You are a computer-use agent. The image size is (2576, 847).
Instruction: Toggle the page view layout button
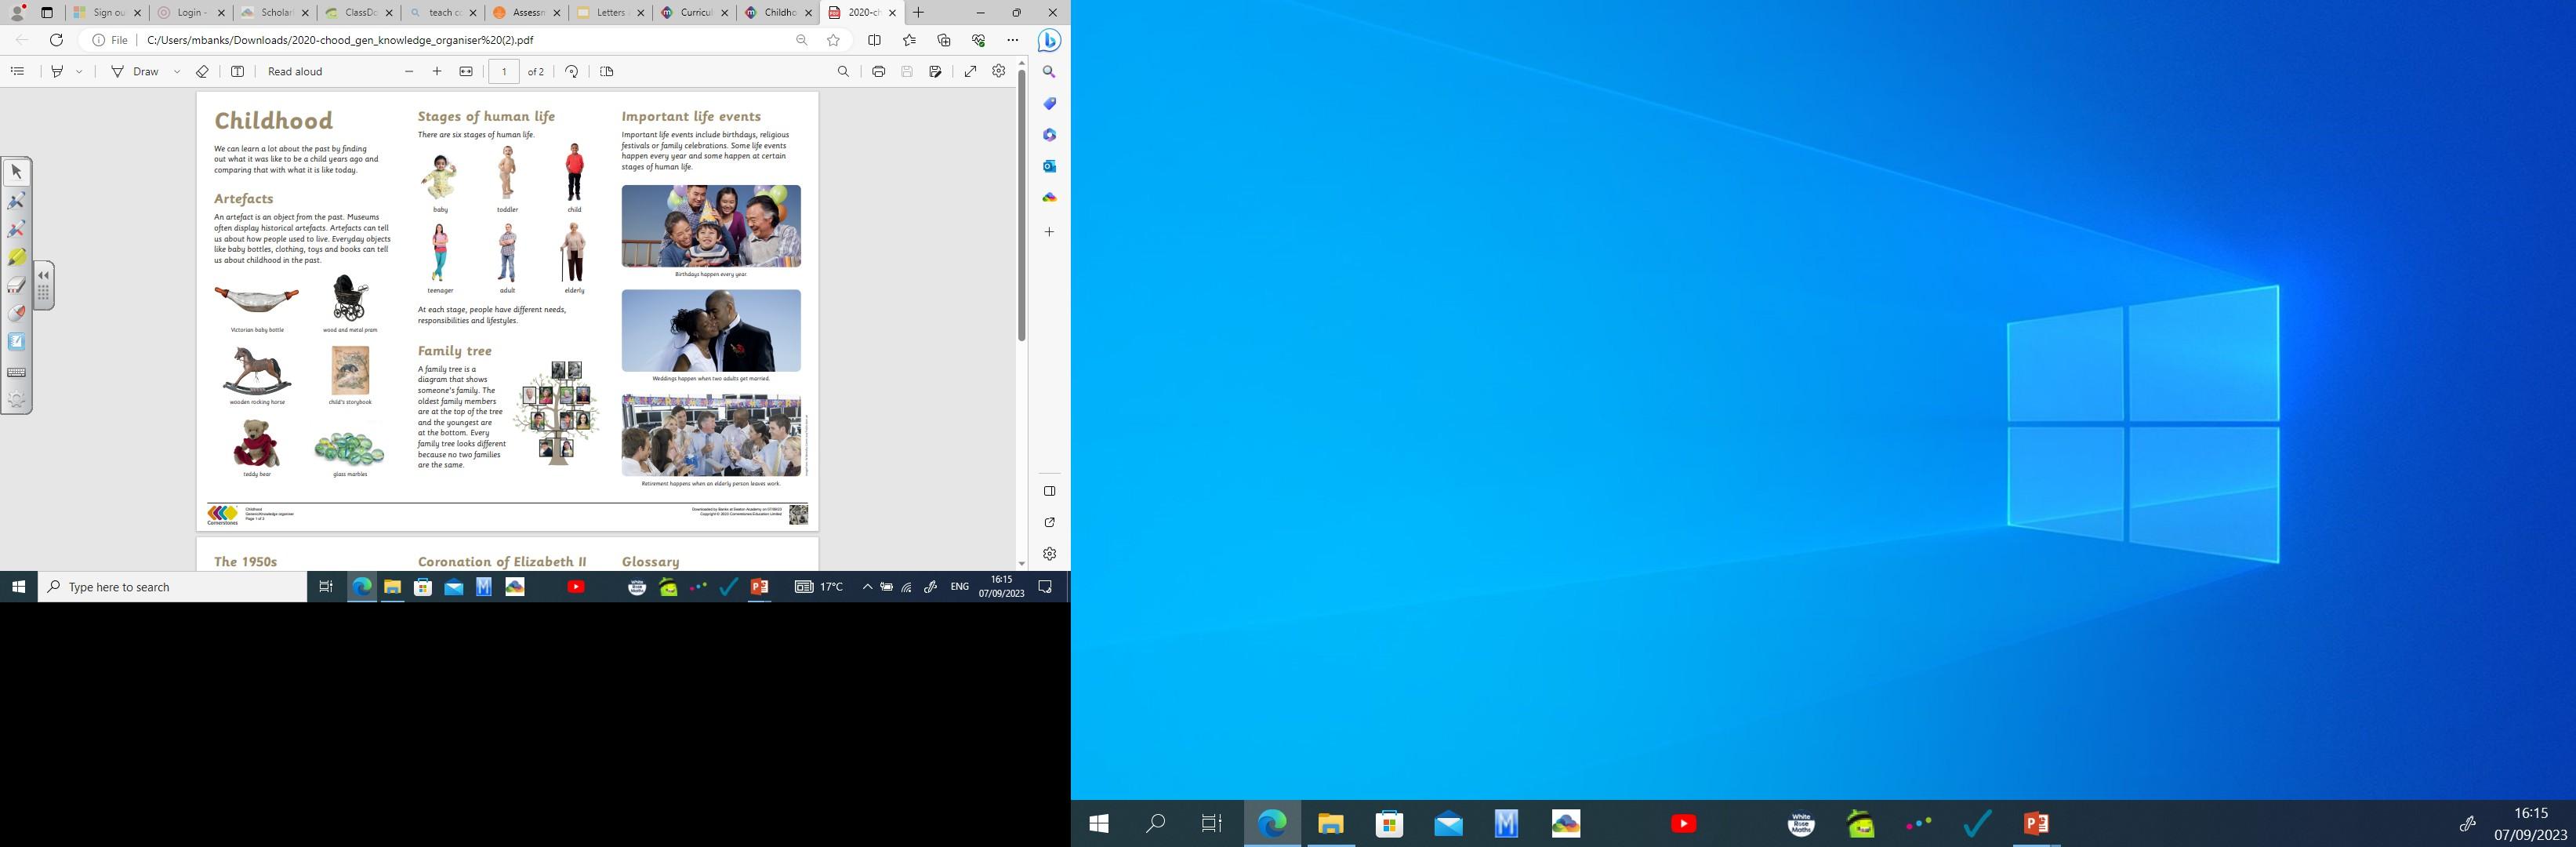coord(606,71)
